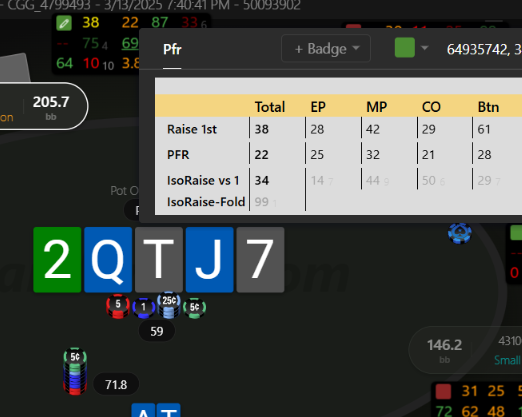Switch to the Pfr tab

click(172, 49)
